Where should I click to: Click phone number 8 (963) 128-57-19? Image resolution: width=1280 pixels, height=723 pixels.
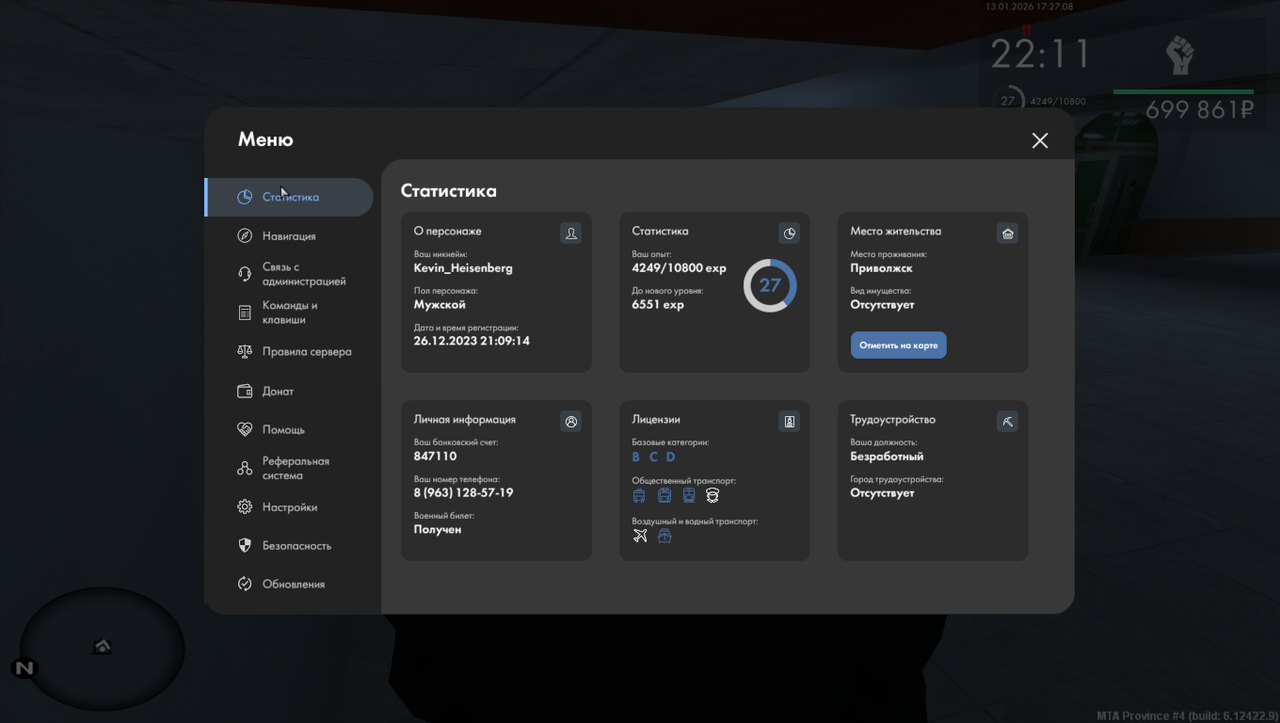click(463, 493)
